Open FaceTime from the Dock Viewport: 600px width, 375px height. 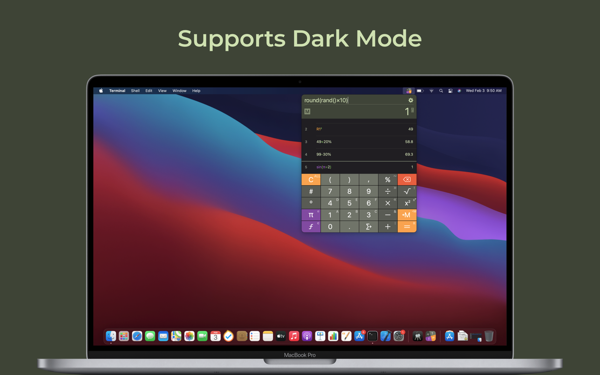tap(202, 336)
